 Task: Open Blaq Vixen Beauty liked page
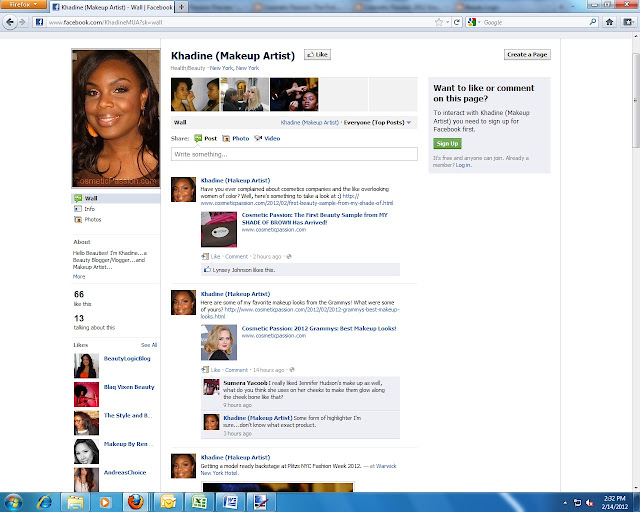129,387
